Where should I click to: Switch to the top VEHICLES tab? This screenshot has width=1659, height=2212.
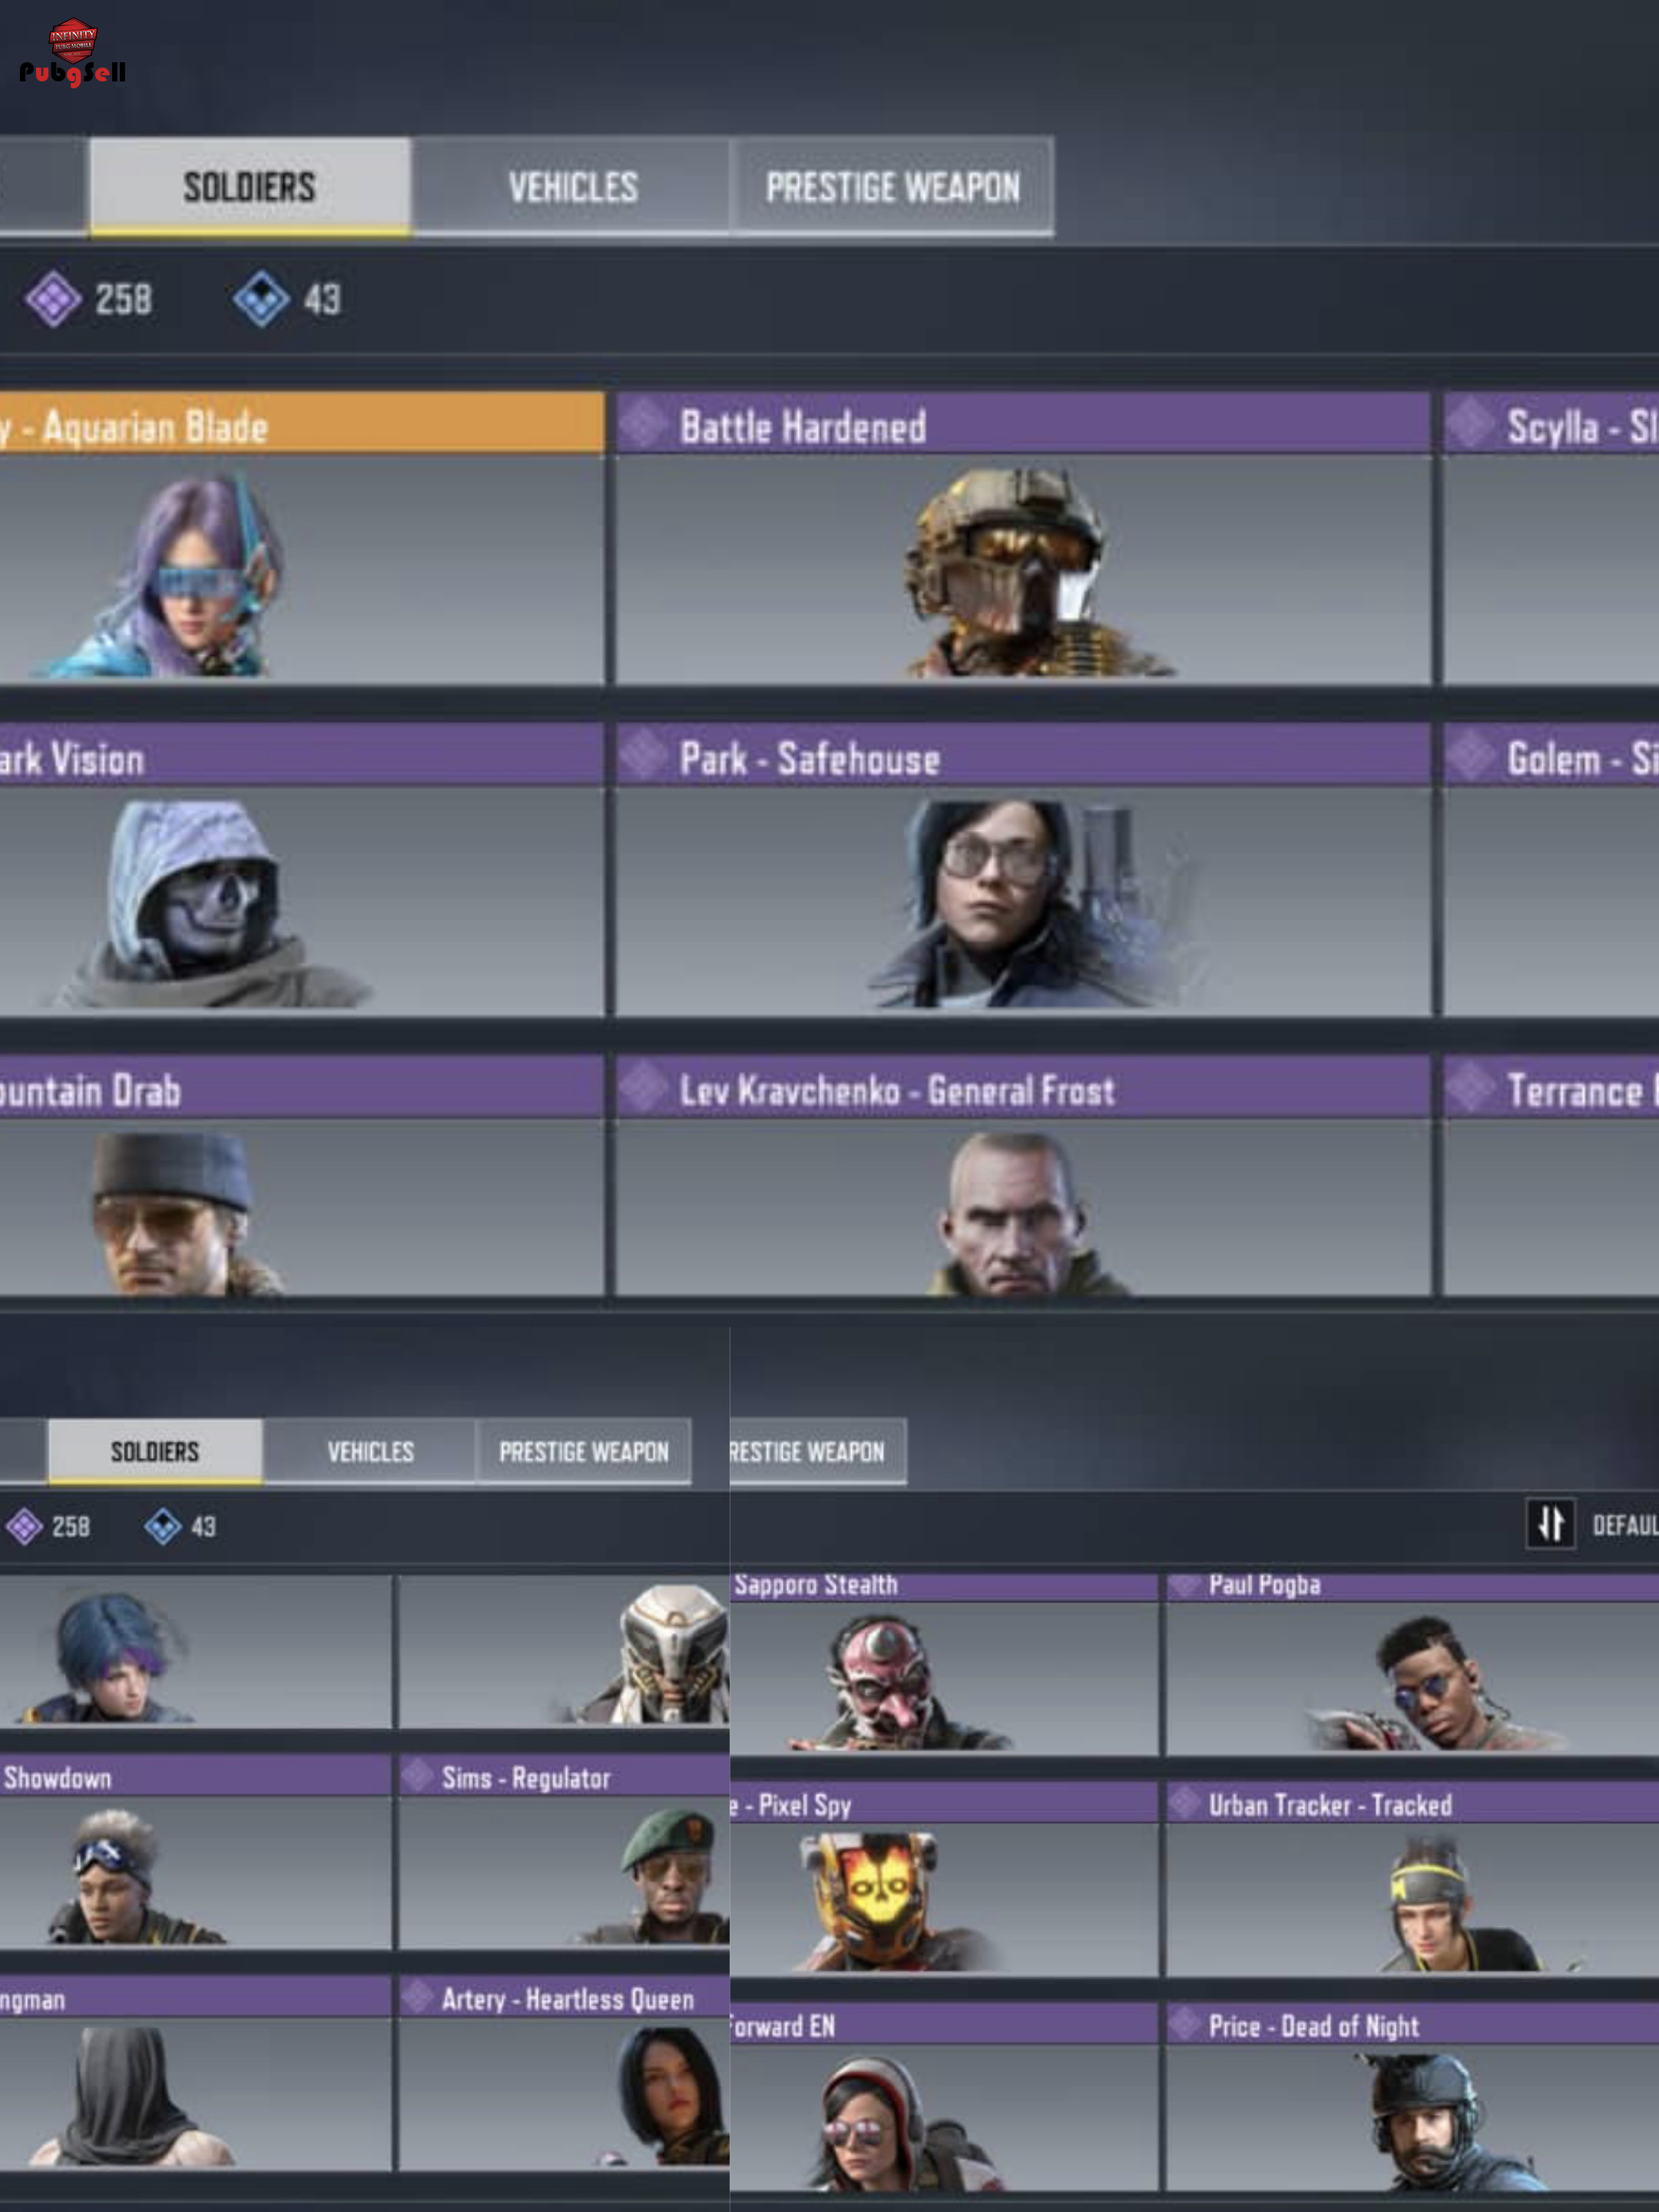coord(572,187)
